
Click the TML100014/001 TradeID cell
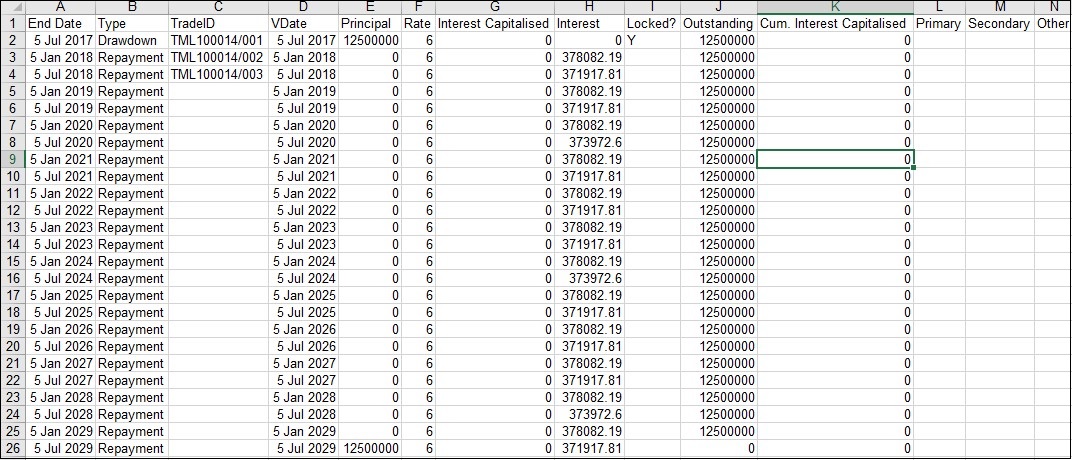coord(217,40)
